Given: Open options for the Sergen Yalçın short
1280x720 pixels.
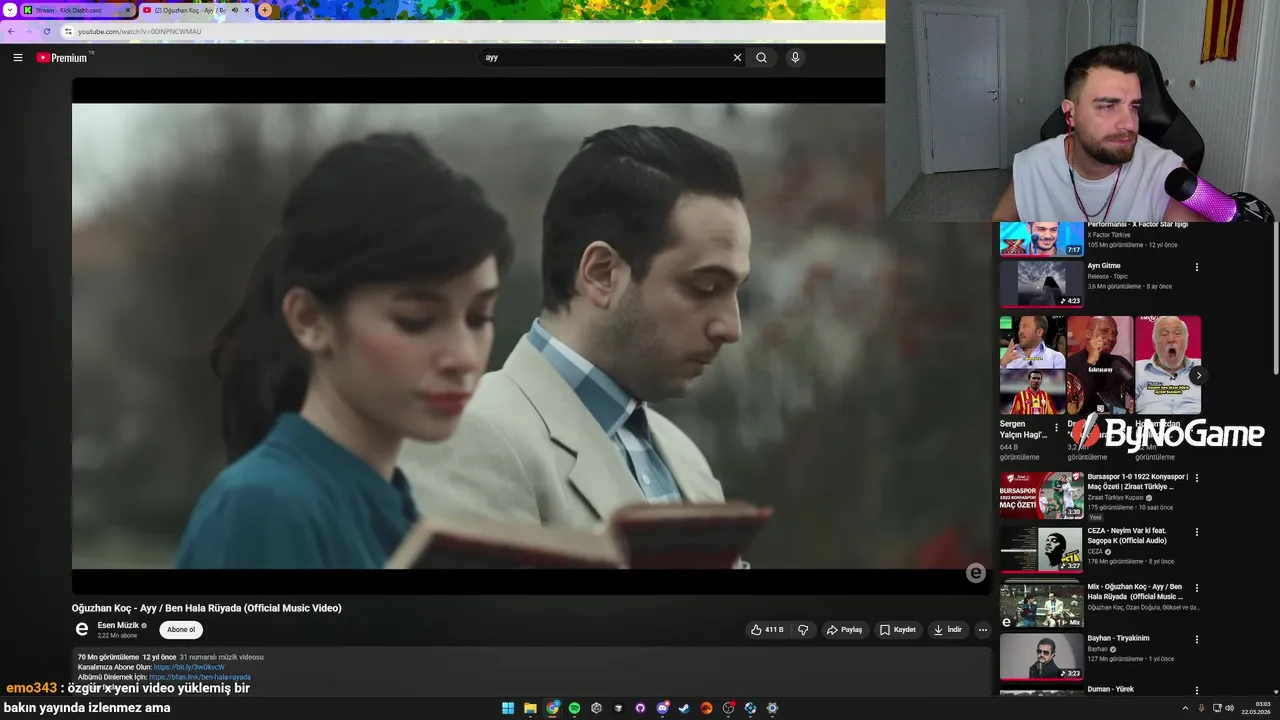Looking at the screenshot, I should pyautogui.click(x=1056, y=428).
